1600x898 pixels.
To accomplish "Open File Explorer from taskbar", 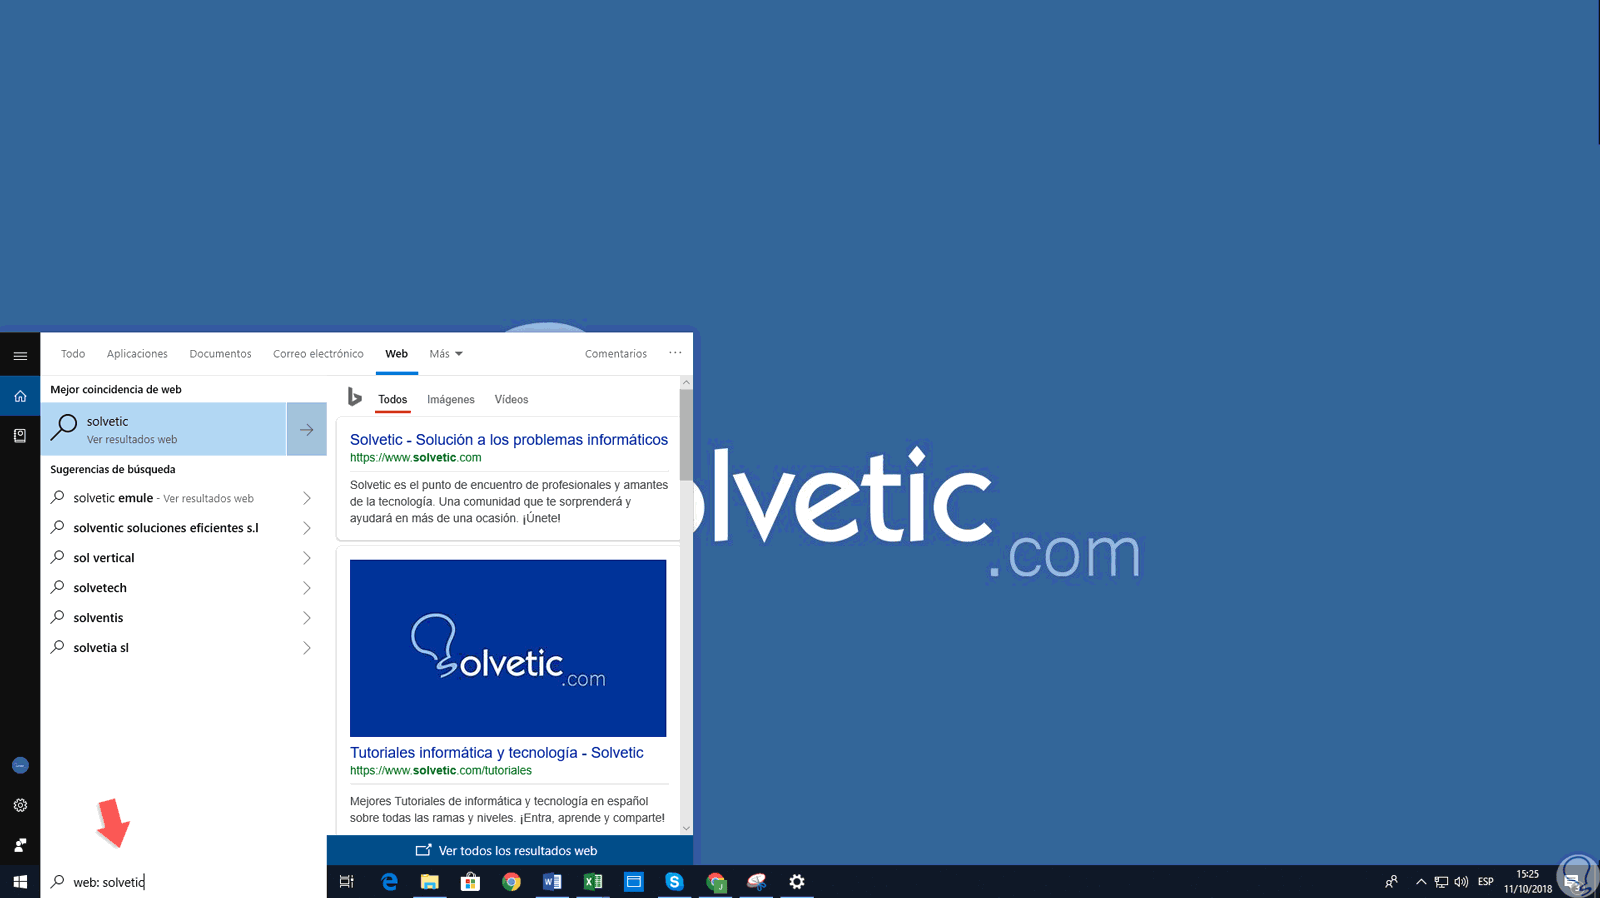I will [429, 882].
